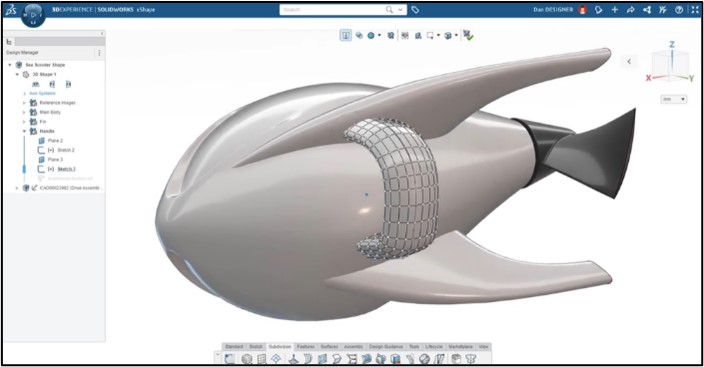Collapse the 3D Shape 1 node
Image resolution: width=704 pixels, height=367 pixels.
17,75
